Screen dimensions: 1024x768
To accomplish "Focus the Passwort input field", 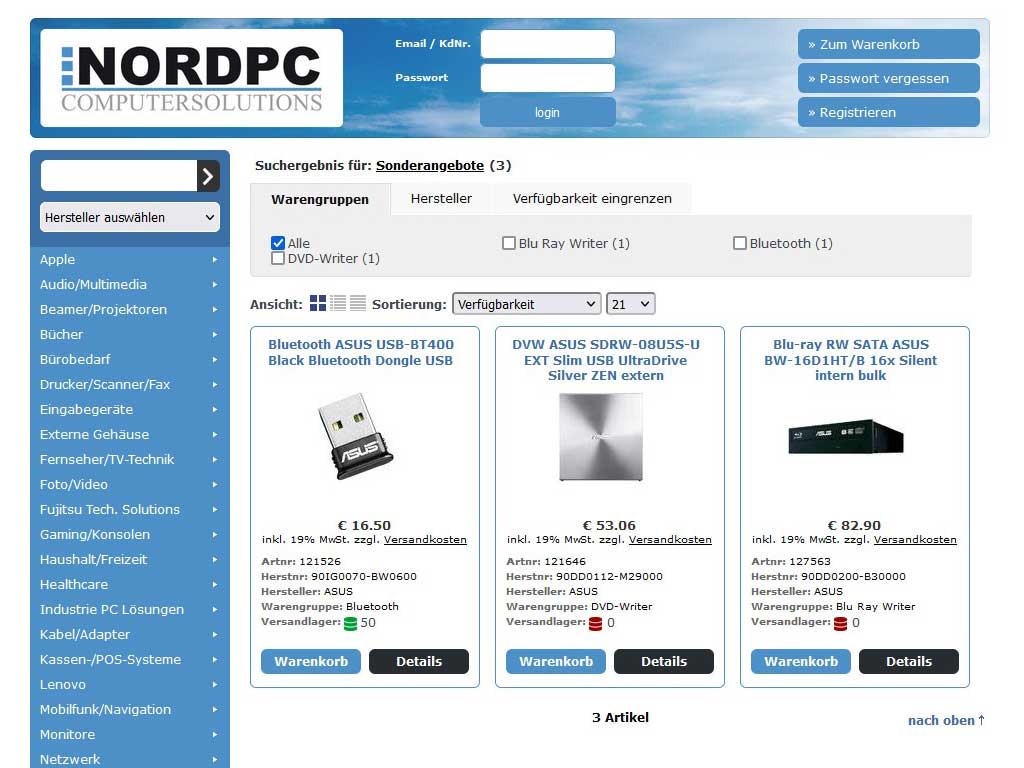I will pos(547,78).
